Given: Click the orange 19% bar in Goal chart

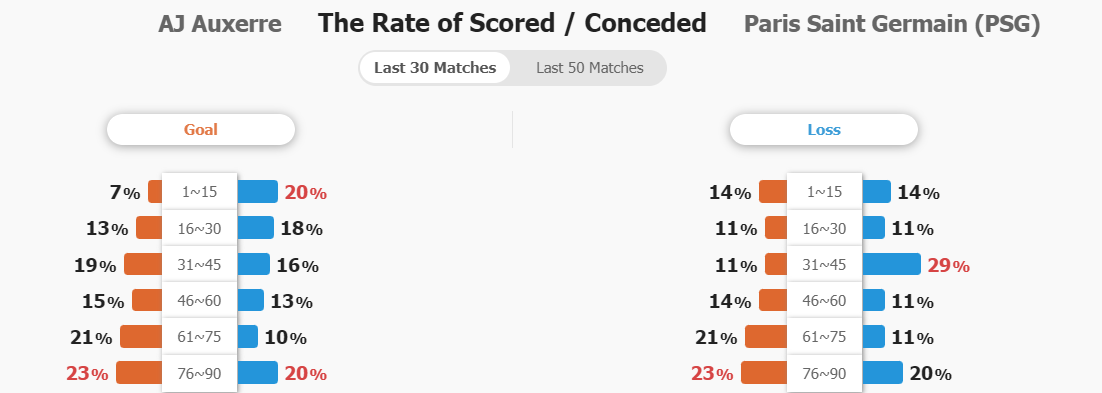Looking at the screenshot, I should [x=143, y=264].
